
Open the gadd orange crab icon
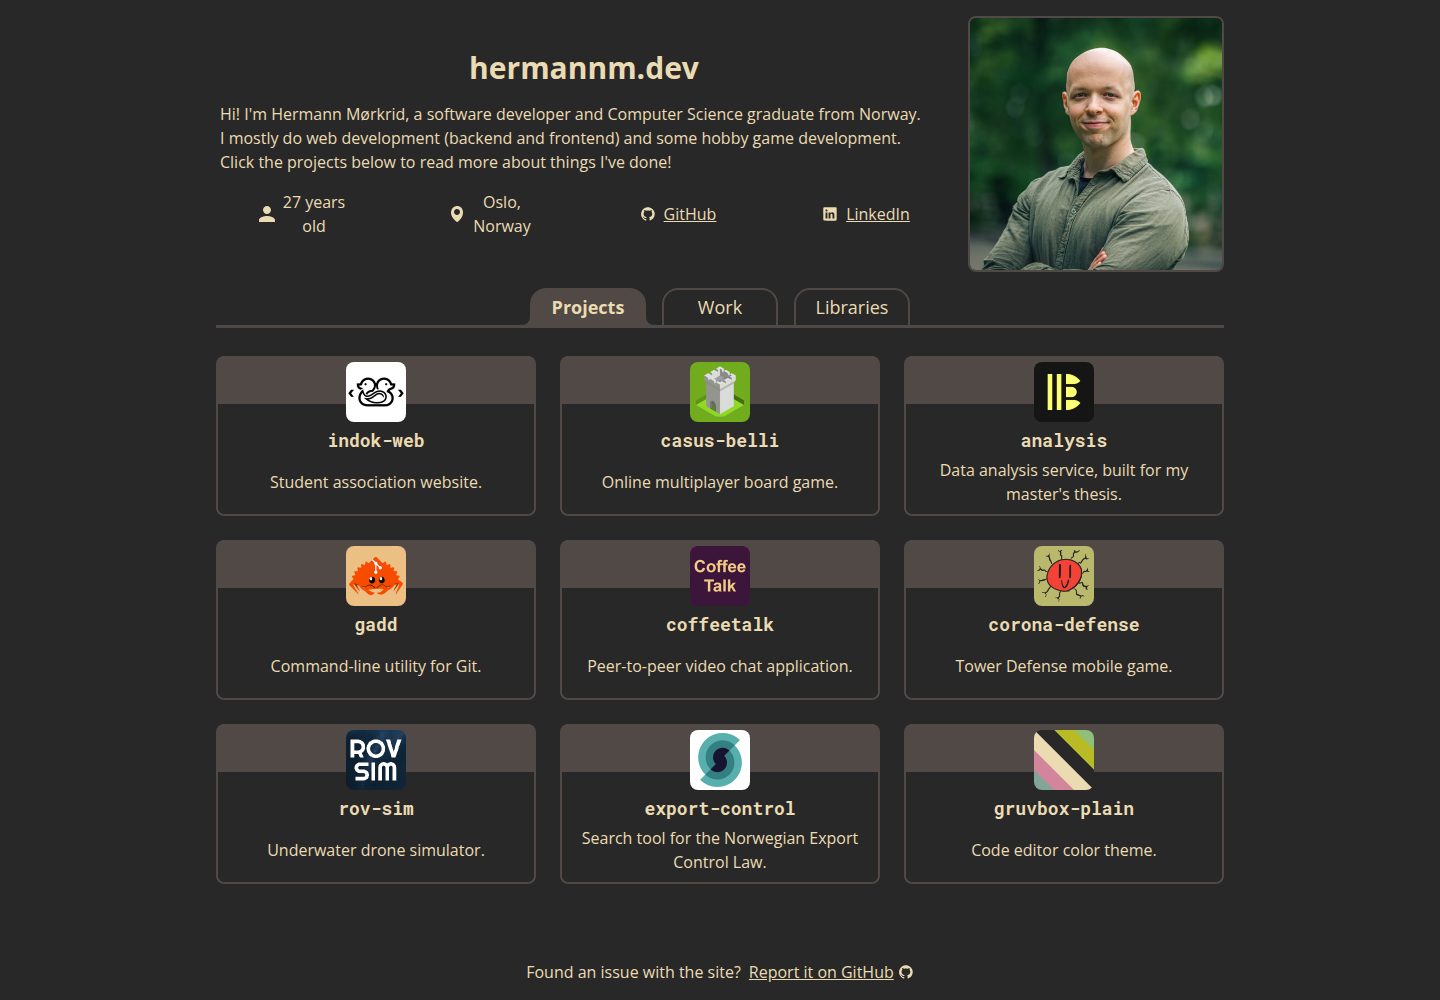(x=376, y=576)
